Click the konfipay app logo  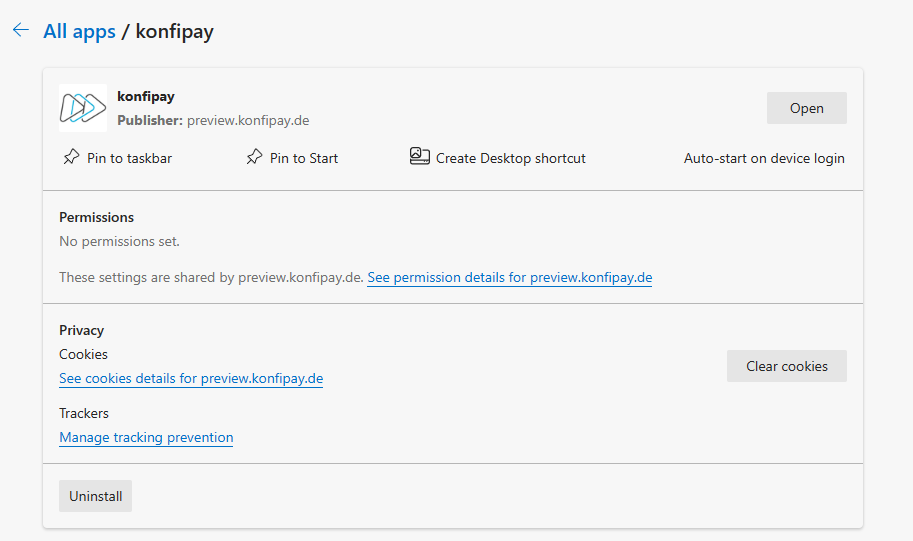(82, 108)
